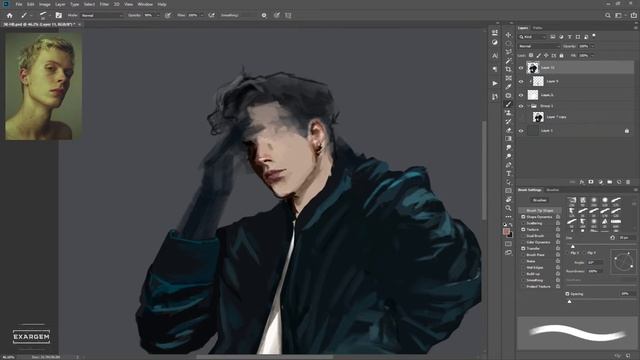Select the Lasso tool
This screenshot has height=360, width=640.
(508, 52)
